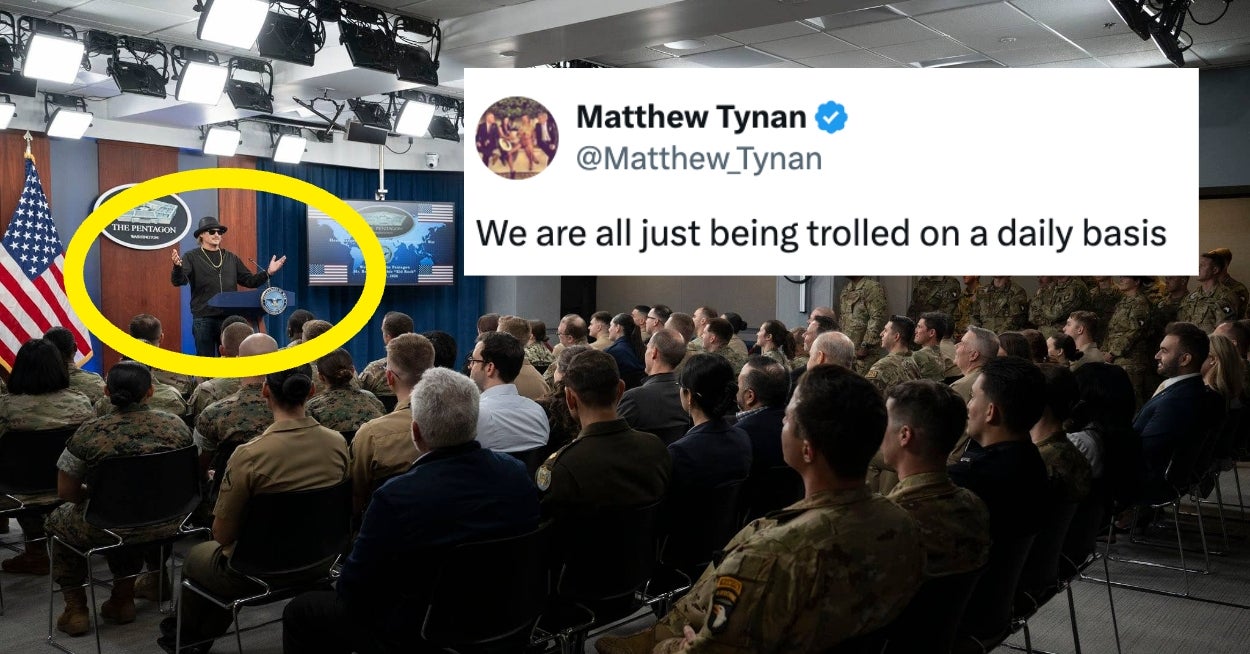Click the world map display screen
This screenshot has width=1250, height=654.
click(381, 242)
